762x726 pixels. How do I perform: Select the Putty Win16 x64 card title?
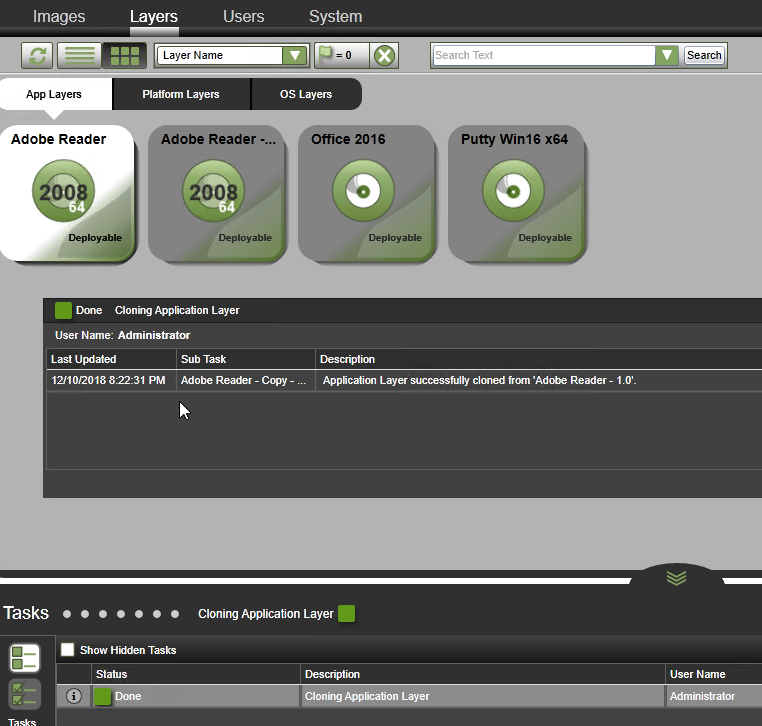[x=514, y=139]
